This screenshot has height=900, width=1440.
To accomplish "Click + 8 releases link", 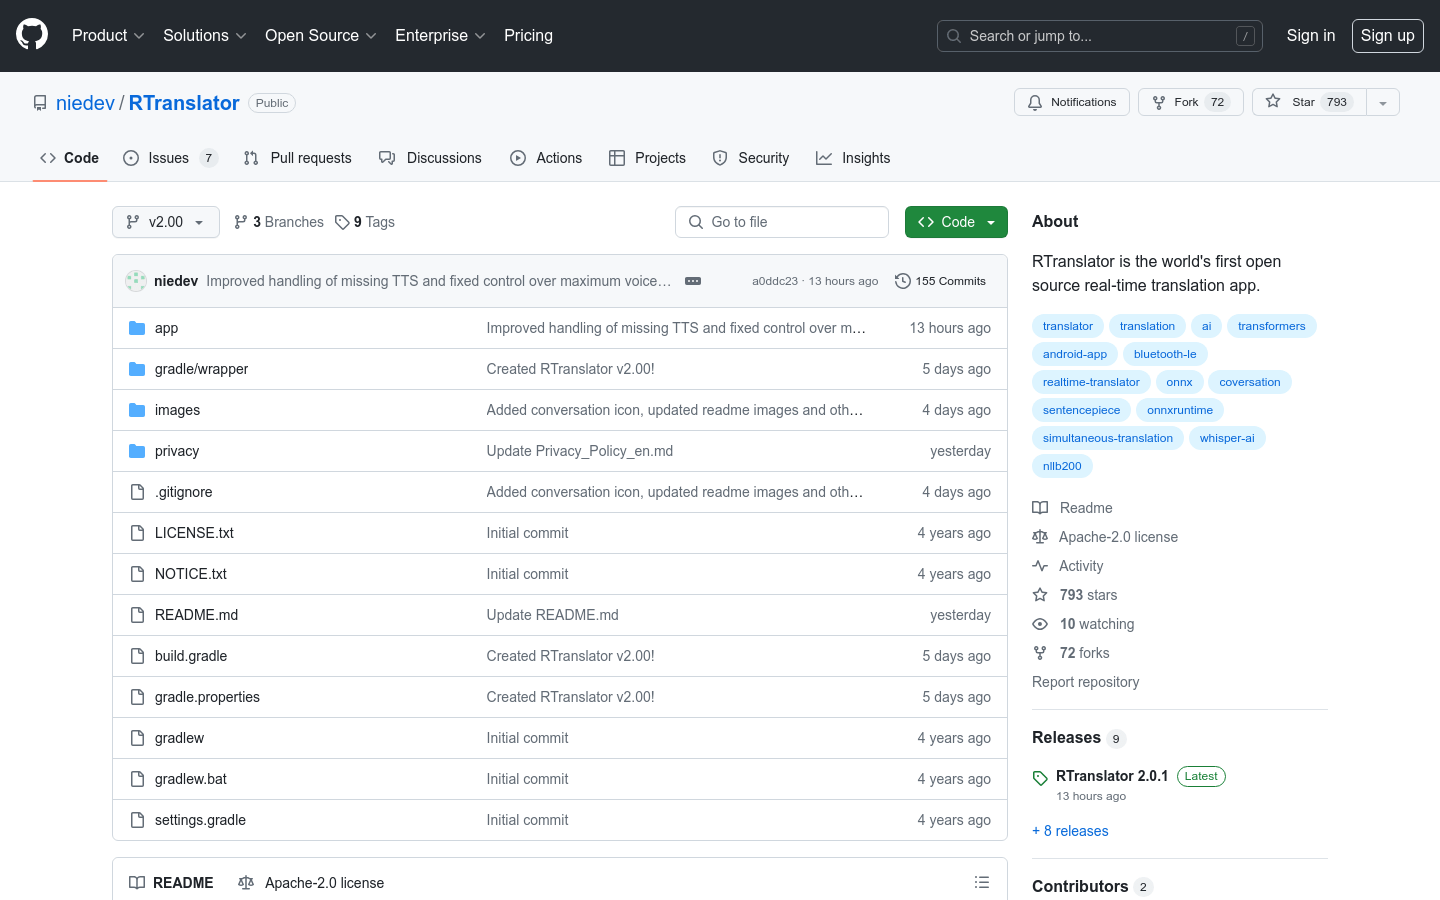I will 1070,831.
